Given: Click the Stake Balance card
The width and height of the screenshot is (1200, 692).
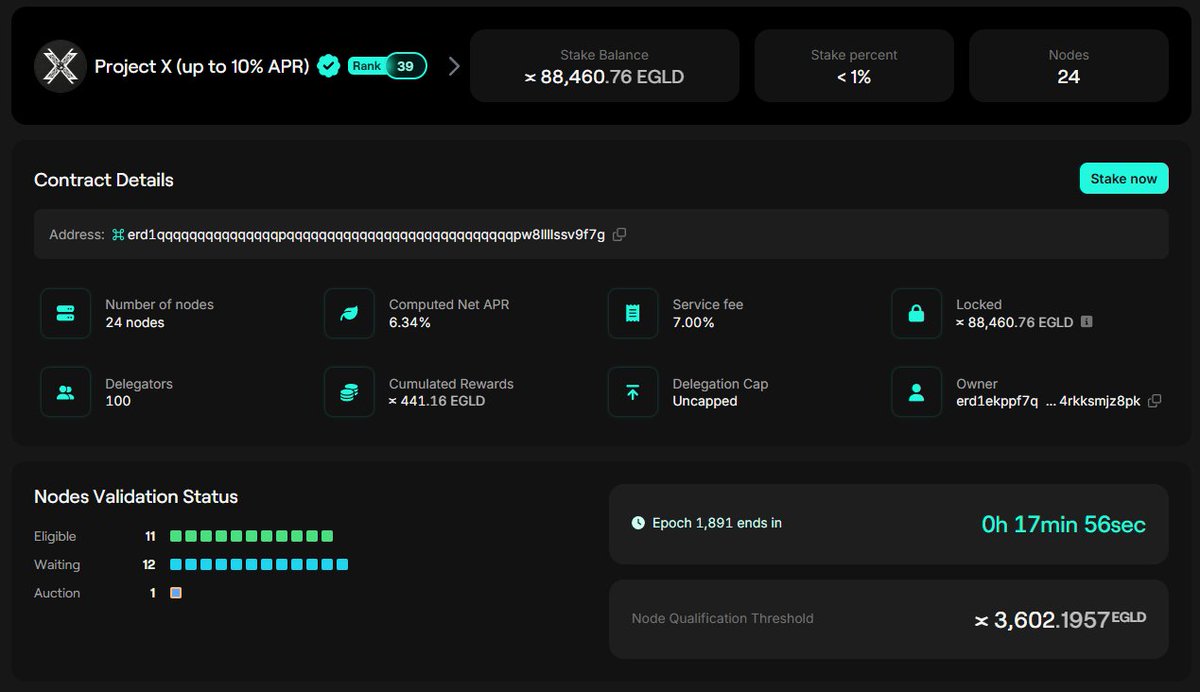Looking at the screenshot, I should tap(604, 66).
